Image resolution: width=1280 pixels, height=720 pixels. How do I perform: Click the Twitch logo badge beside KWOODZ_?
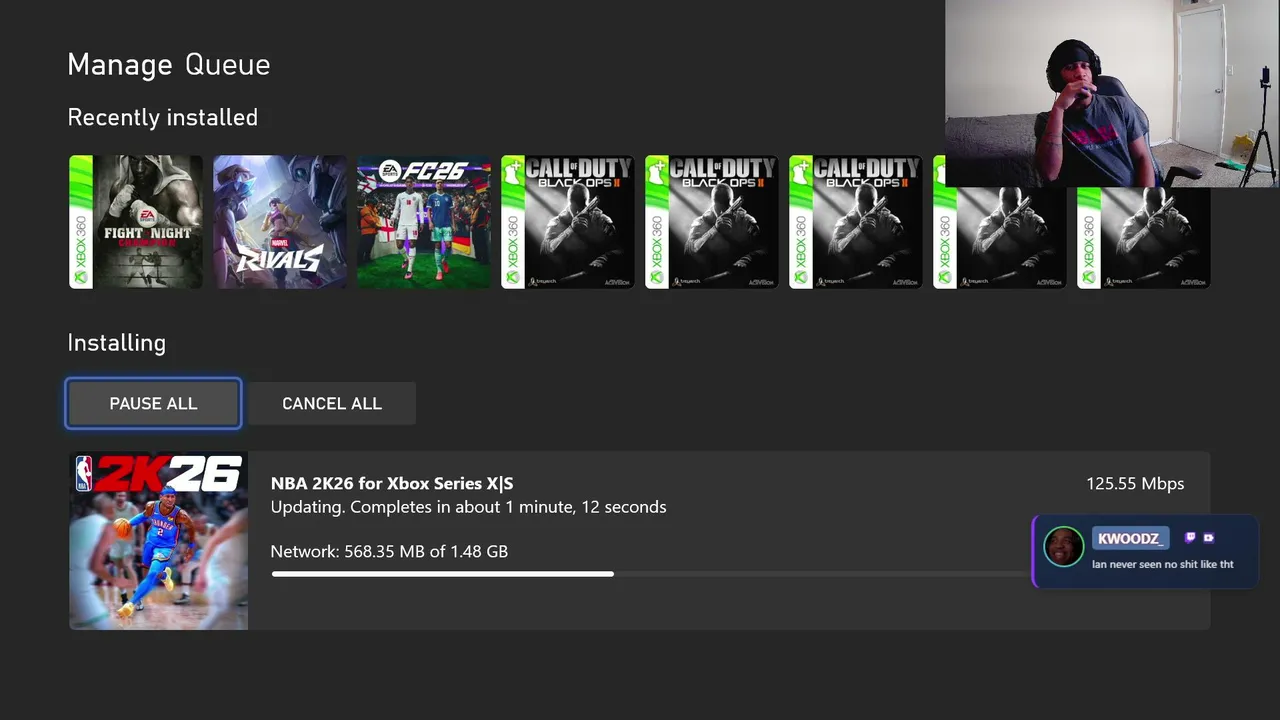1190,538
